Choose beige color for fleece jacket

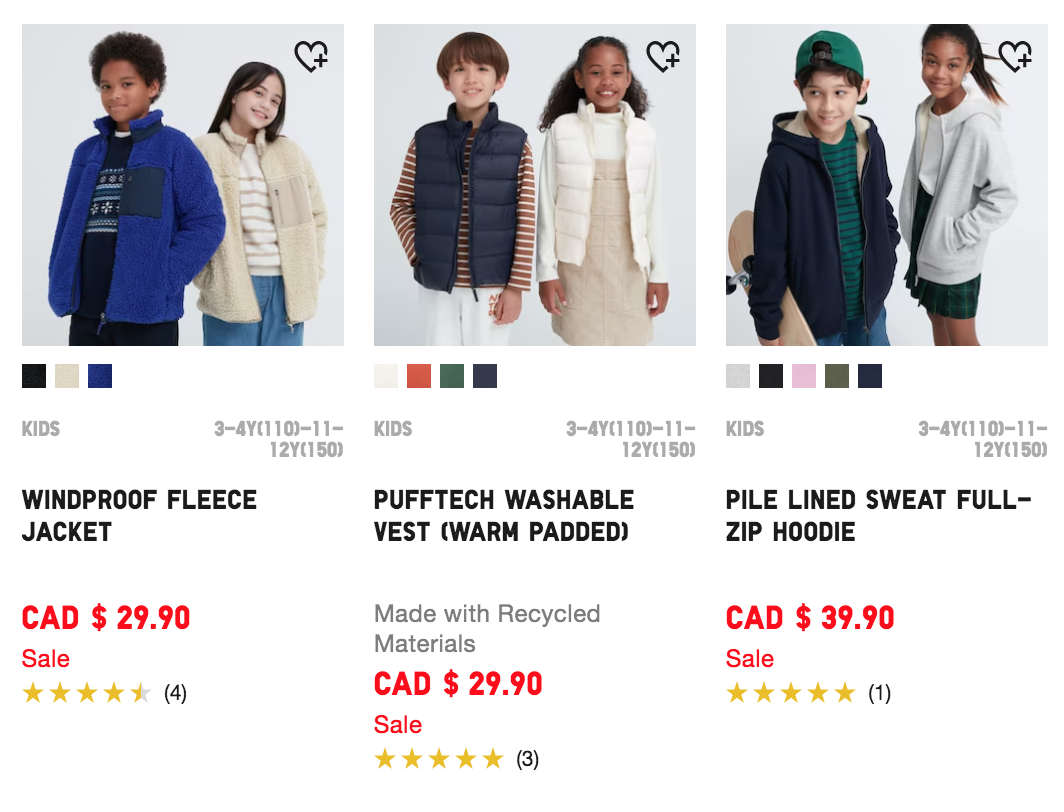tap(67, 376)
